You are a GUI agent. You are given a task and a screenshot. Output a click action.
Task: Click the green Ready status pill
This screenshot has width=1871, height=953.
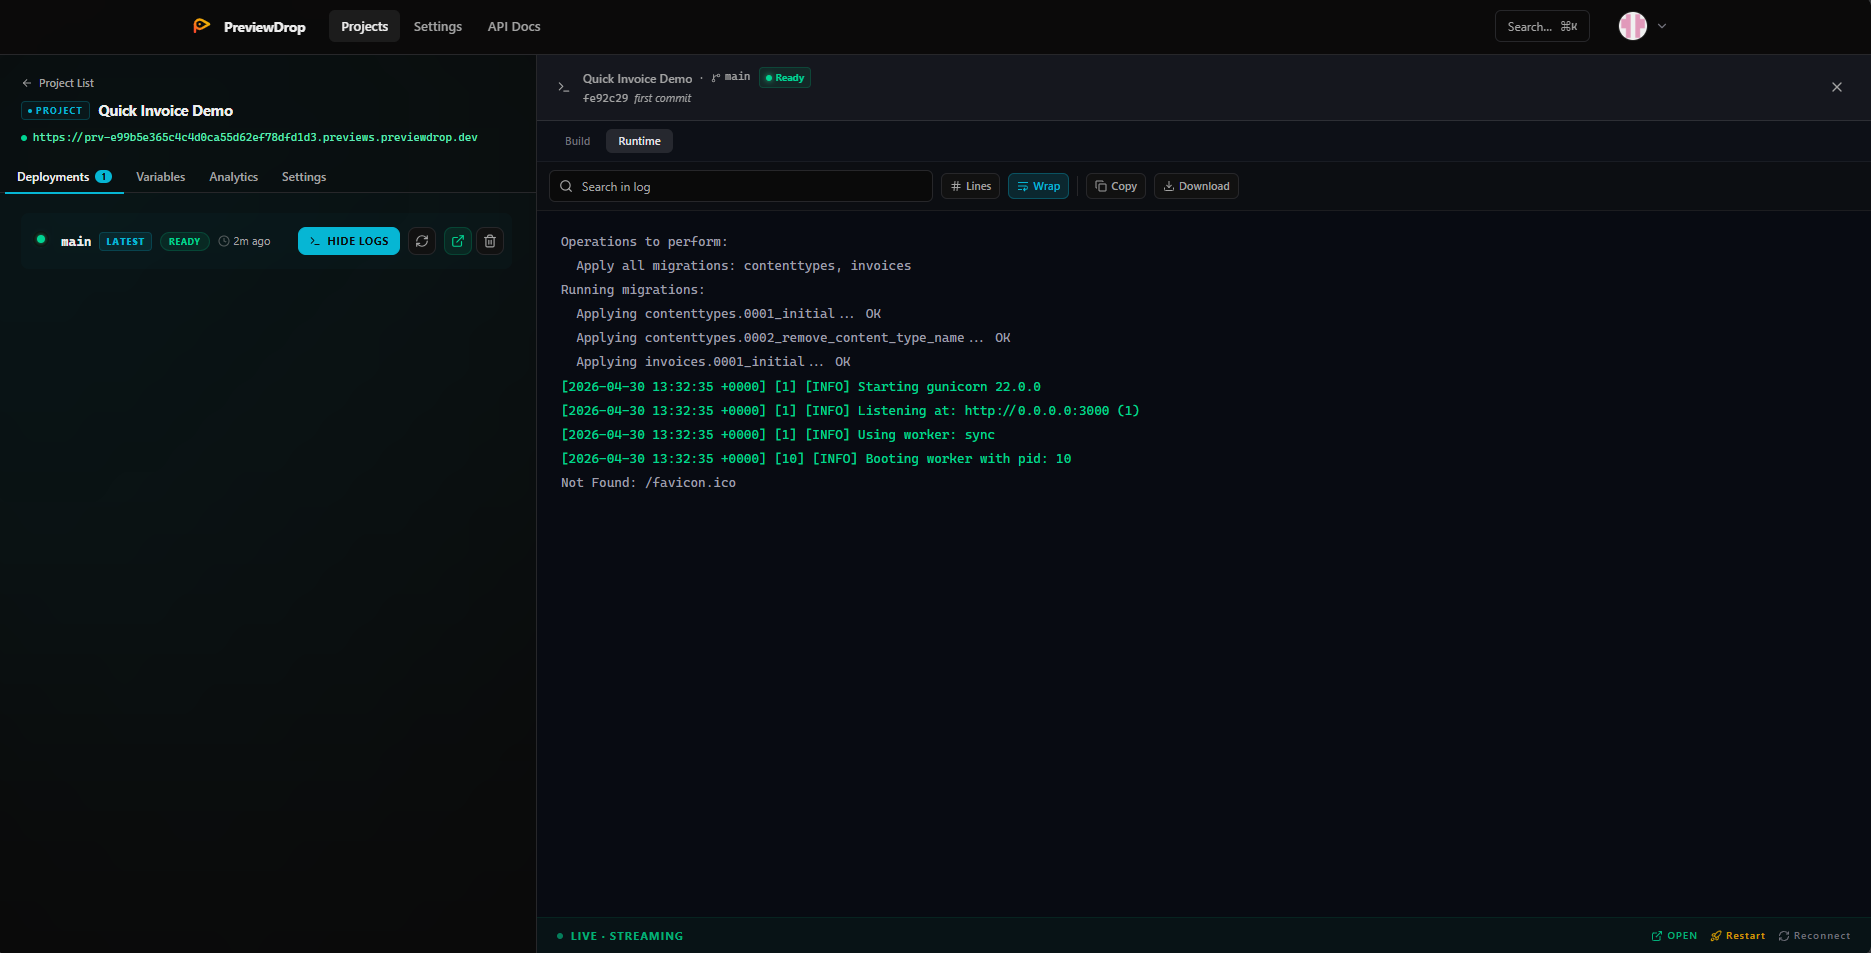point(784,77)
